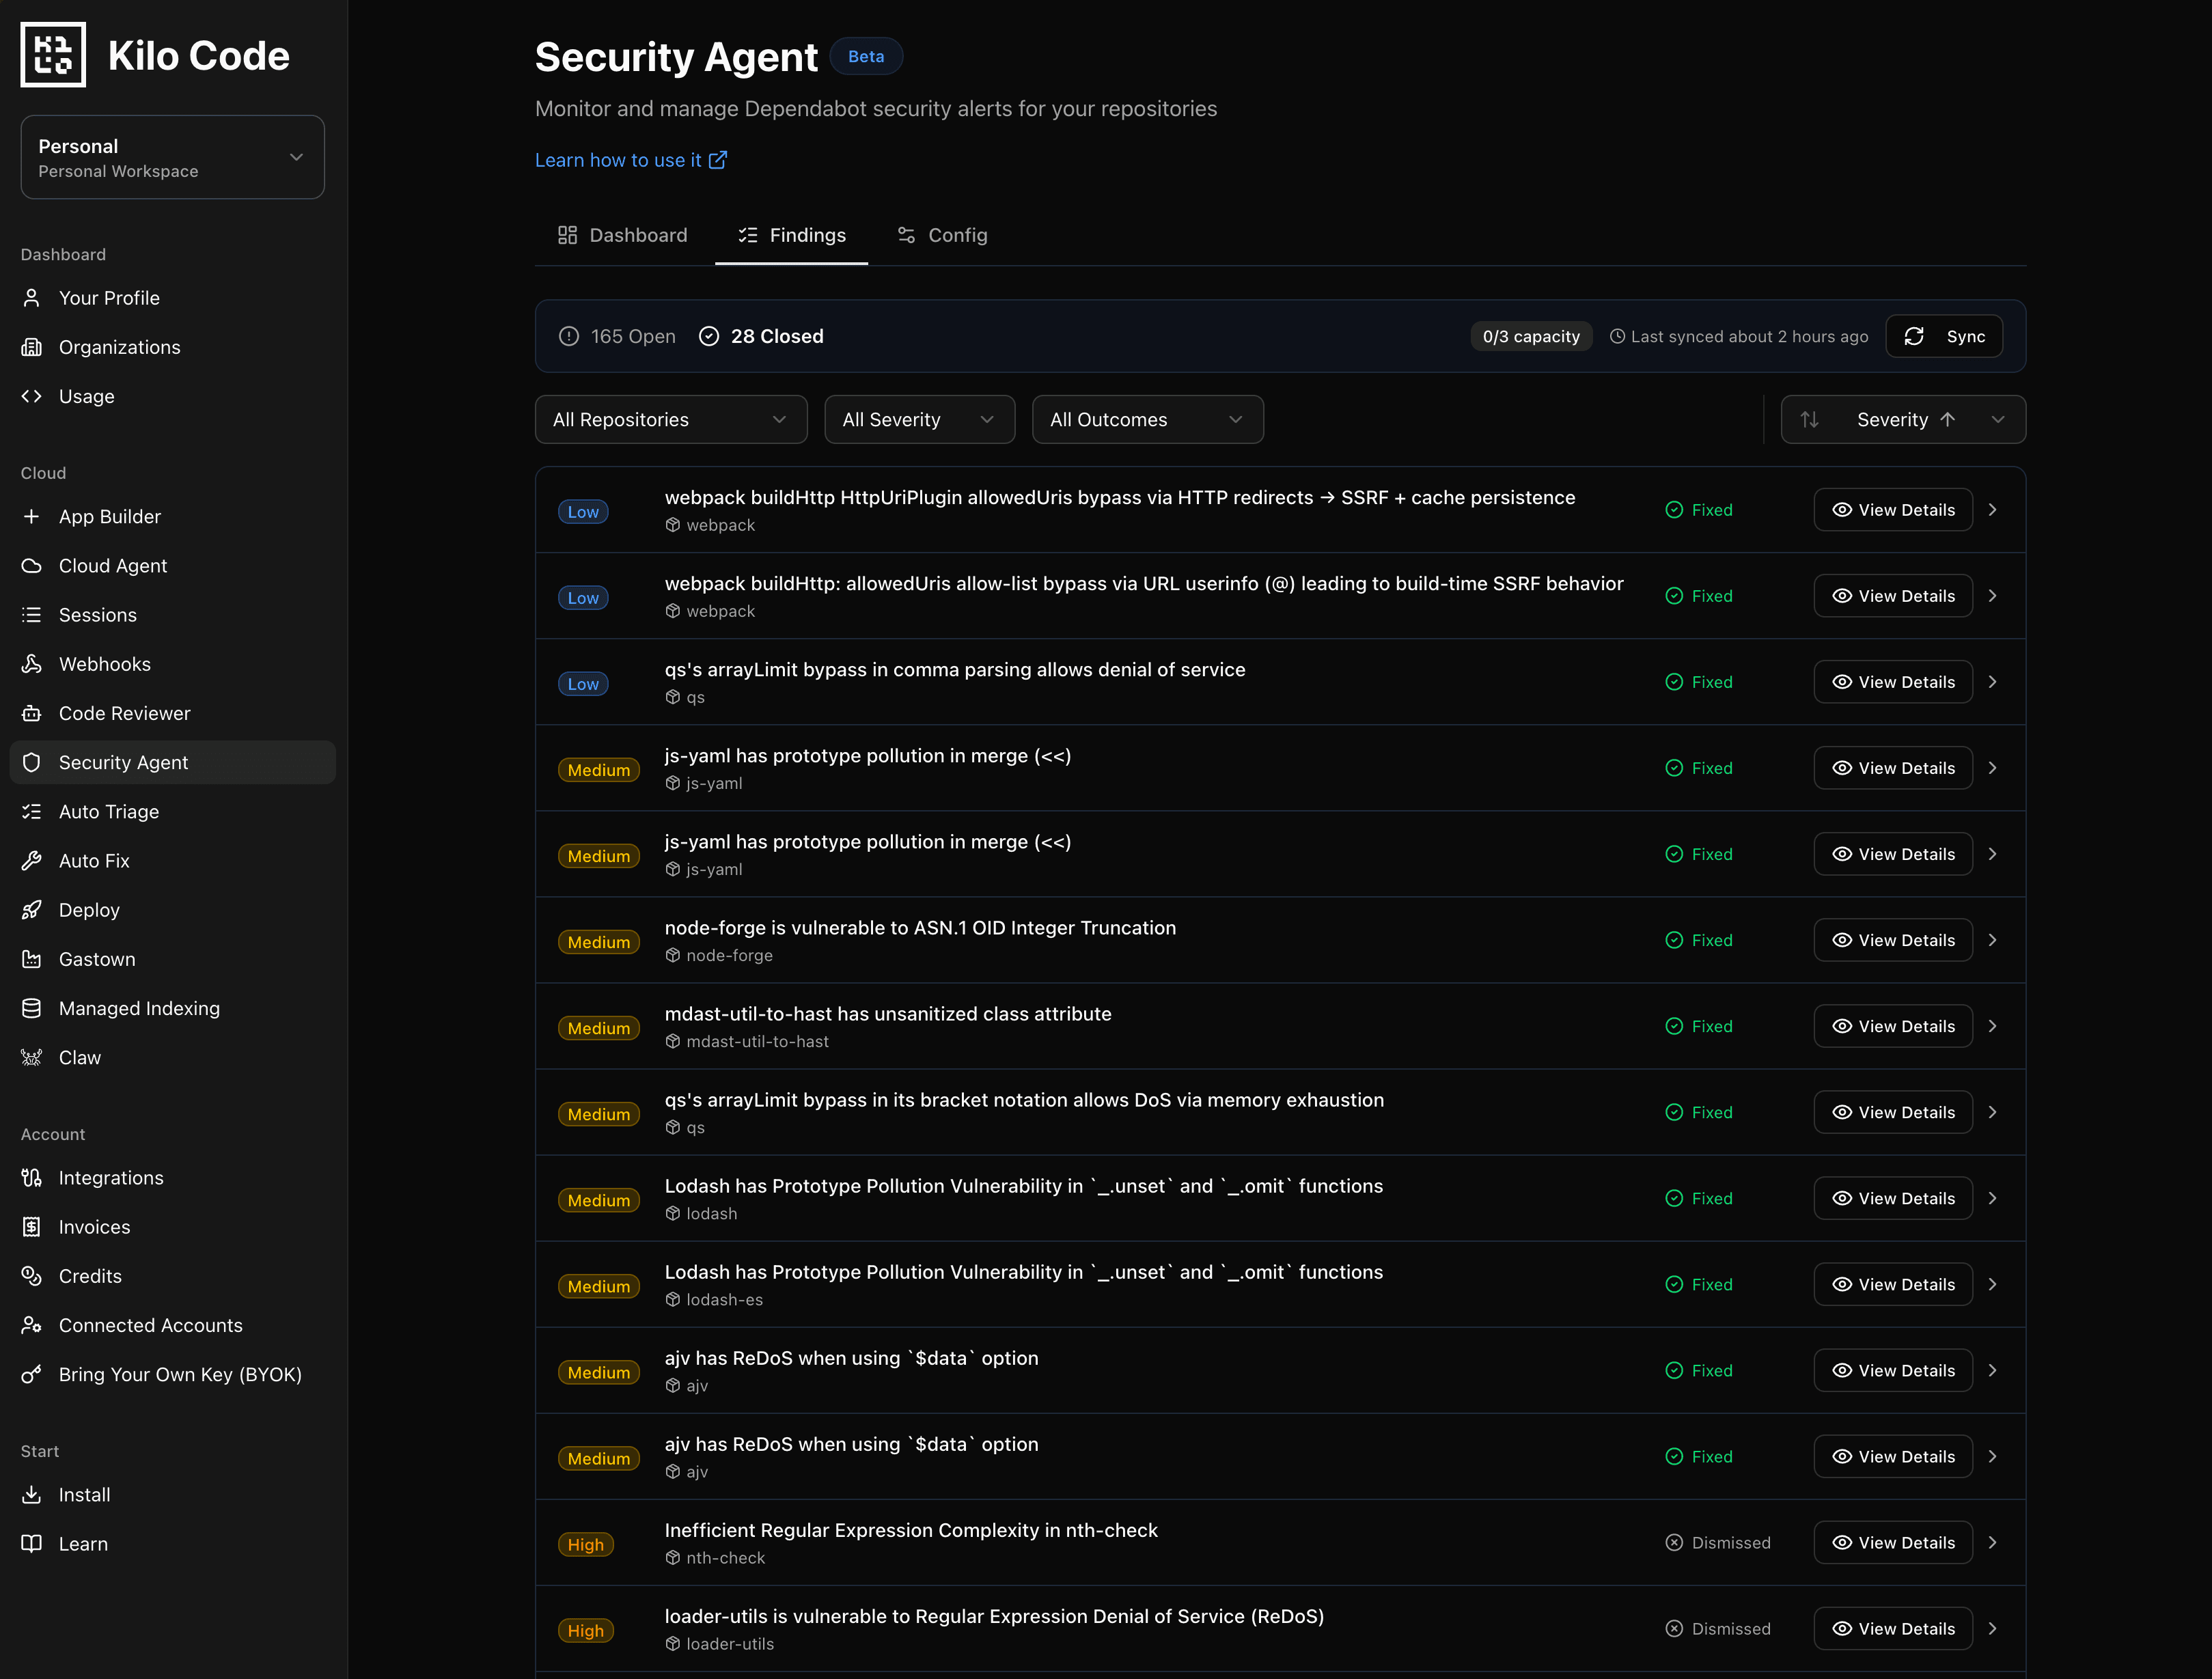Image resolution: width=2212 pixels, height=1679 pixels.
Task: Select Security Agent in the sidebar
Action: point(172,762)
